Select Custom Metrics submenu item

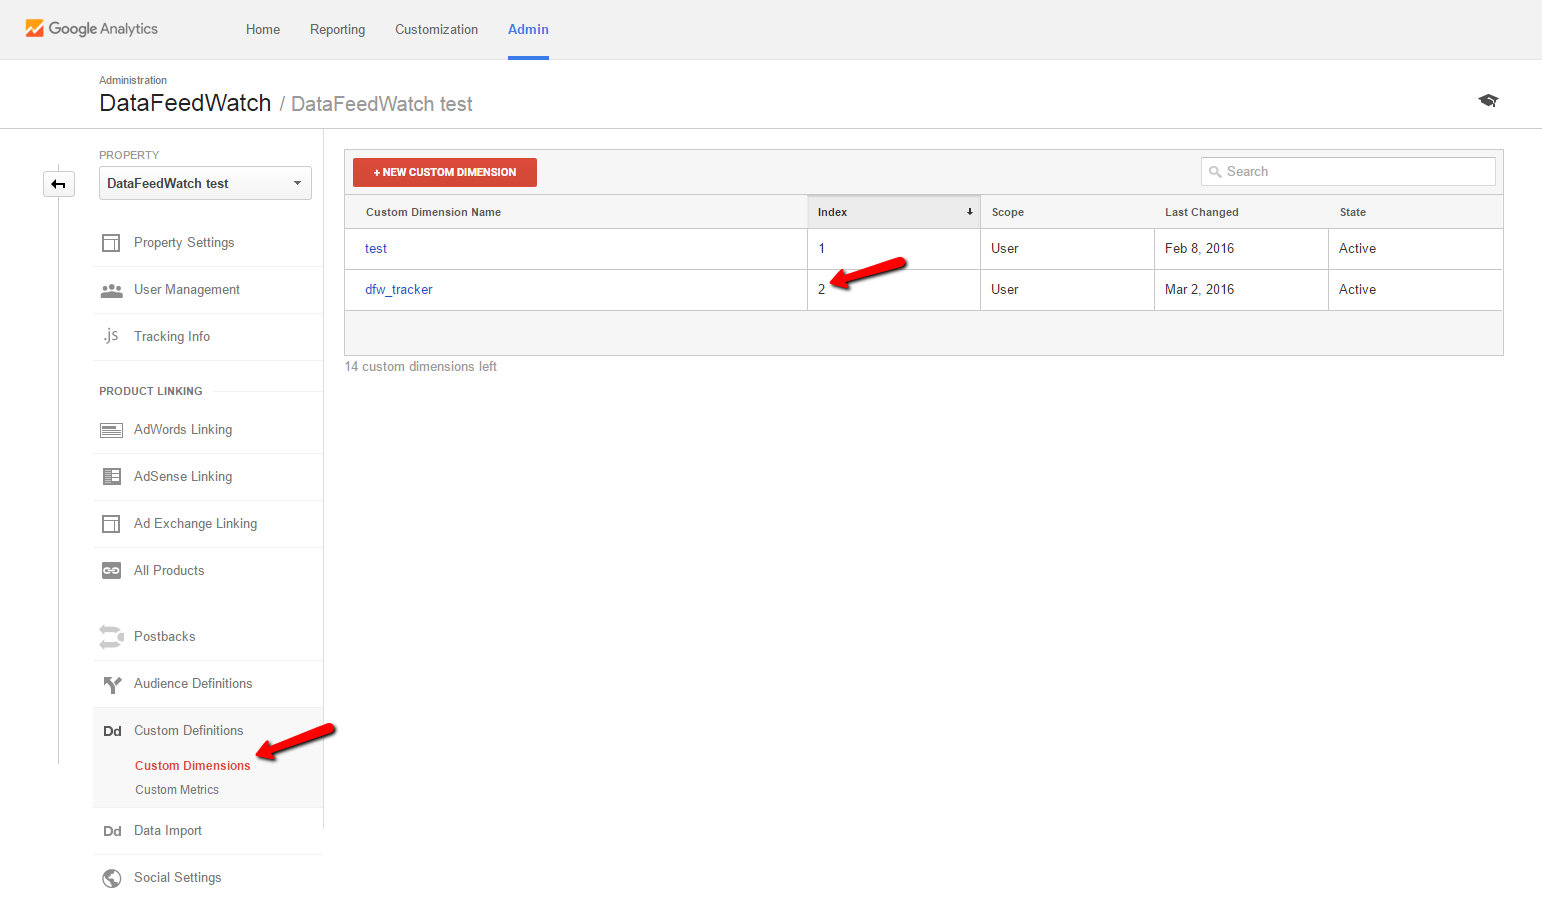tap(177, 790)
